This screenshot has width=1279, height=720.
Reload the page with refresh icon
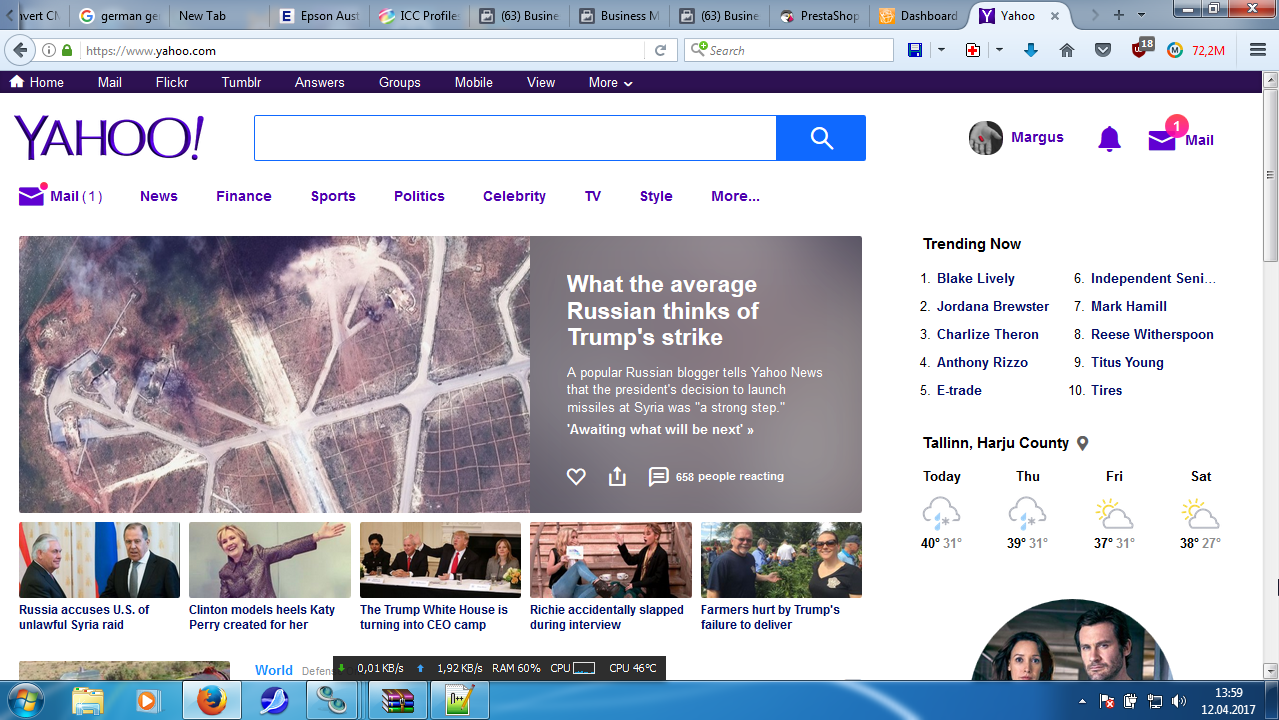660,50
